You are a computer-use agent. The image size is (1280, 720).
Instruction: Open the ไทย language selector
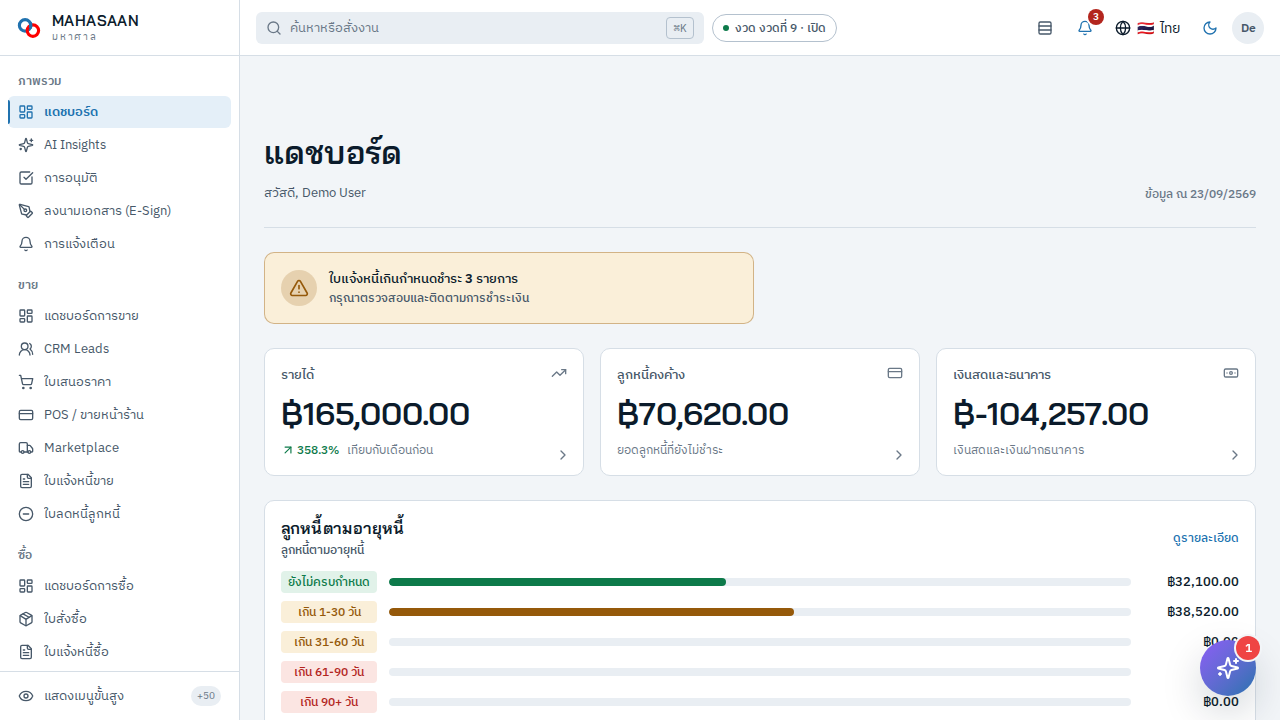click(x=1148, y=28)
